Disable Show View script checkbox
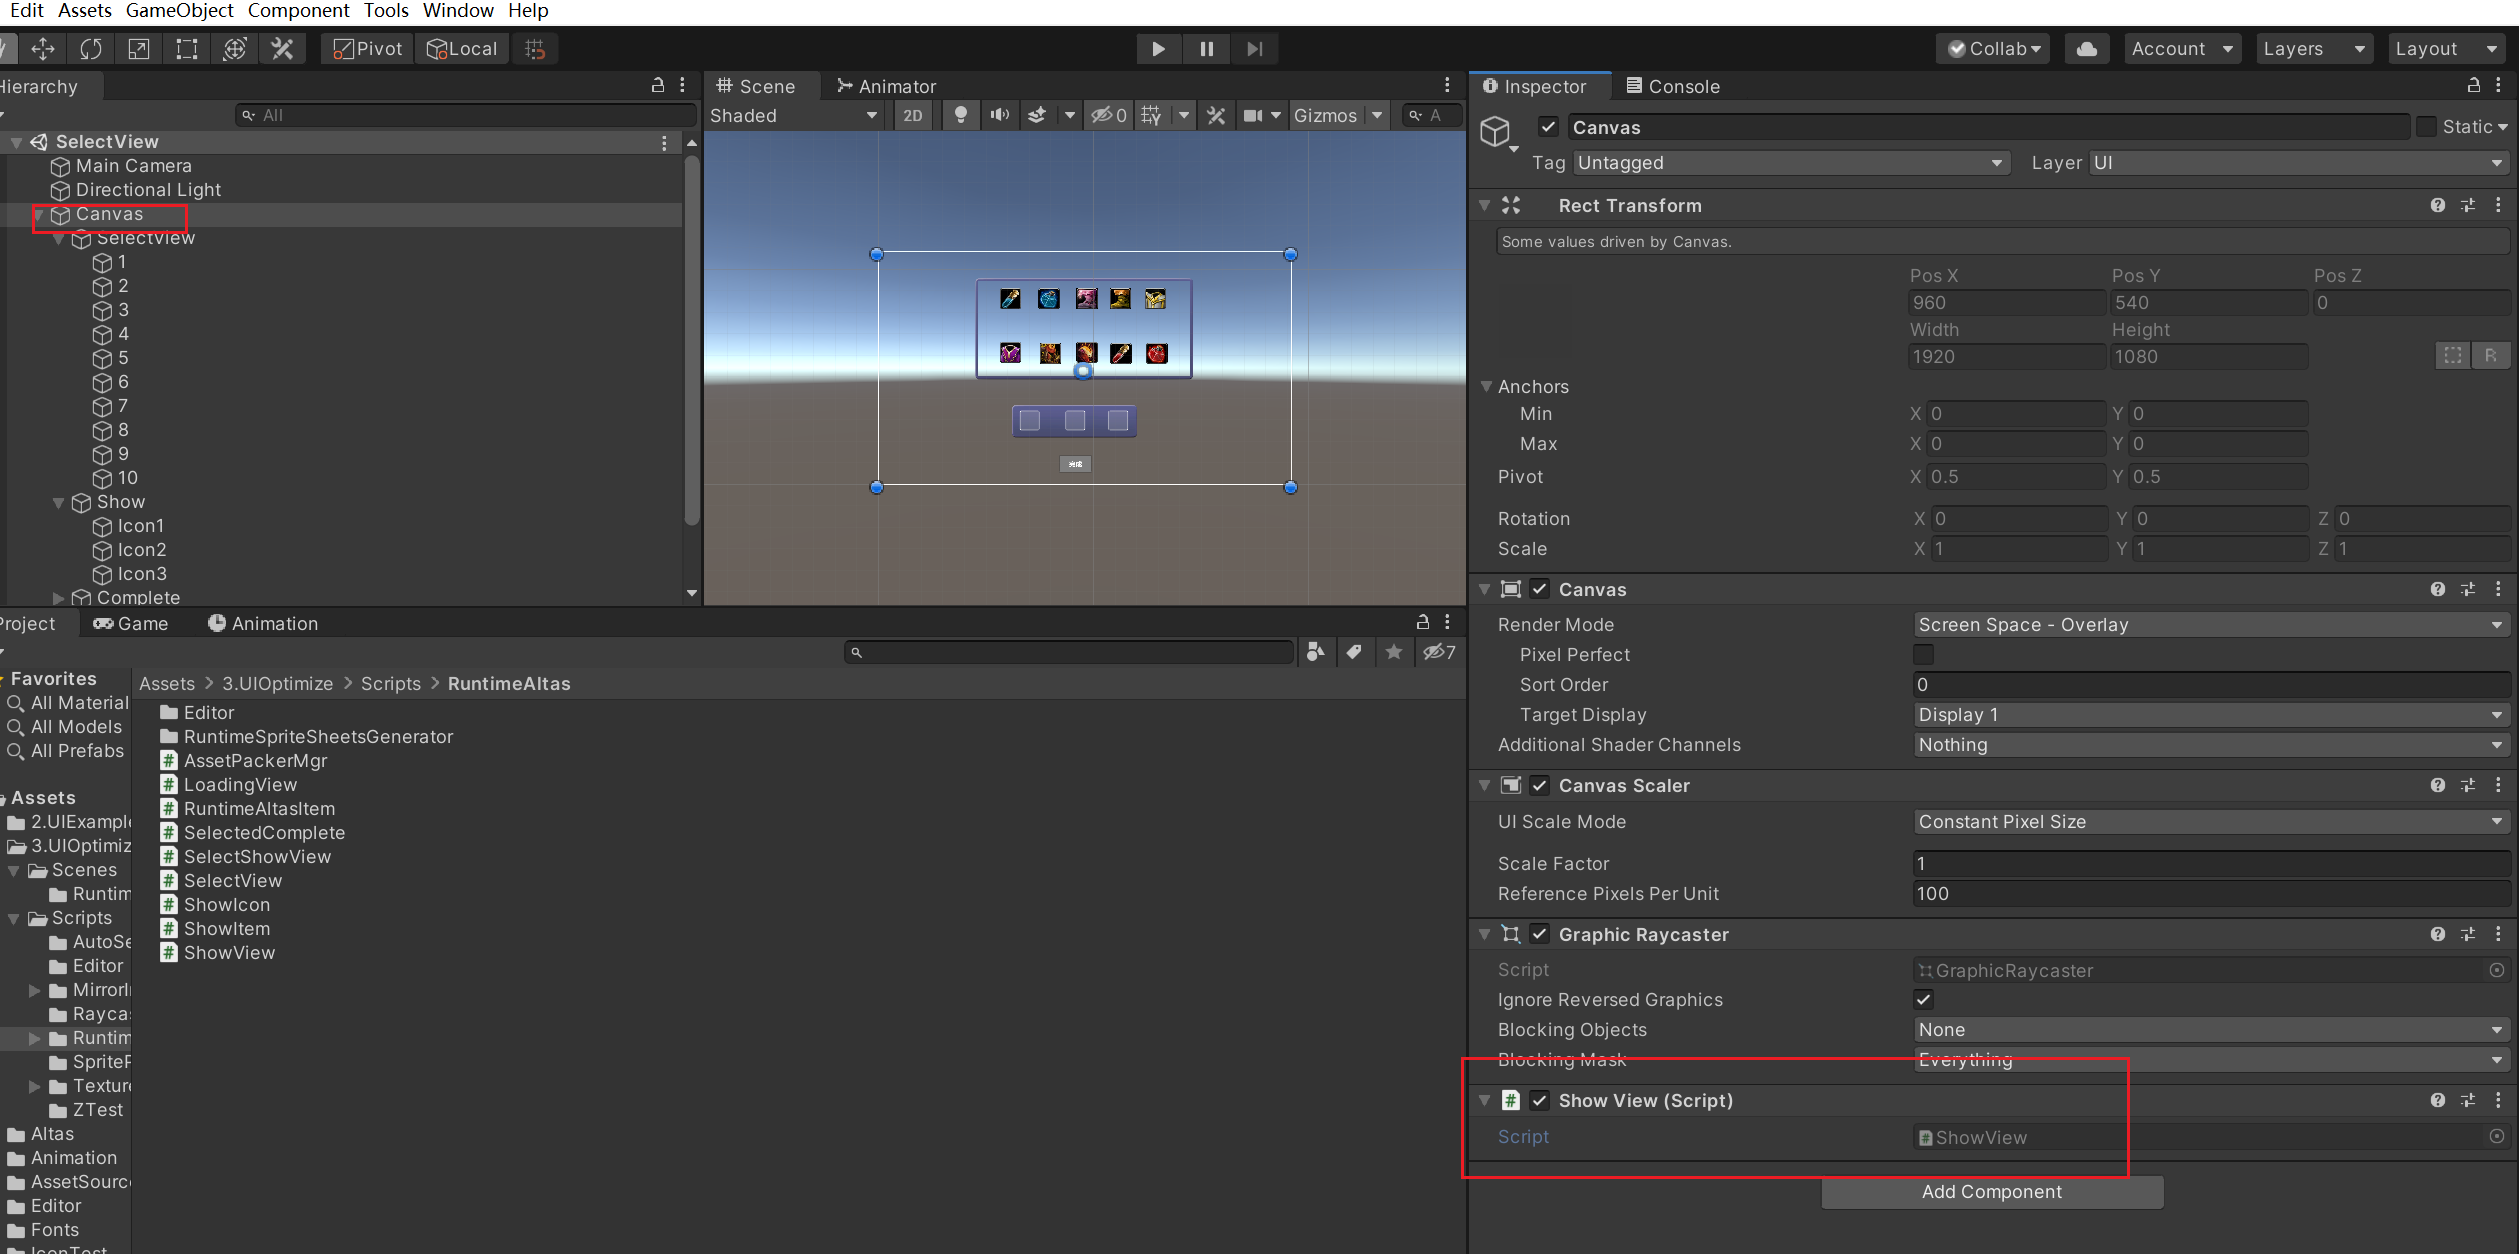The height and width of the screenshot is (1254, 2519). 1539,1100
